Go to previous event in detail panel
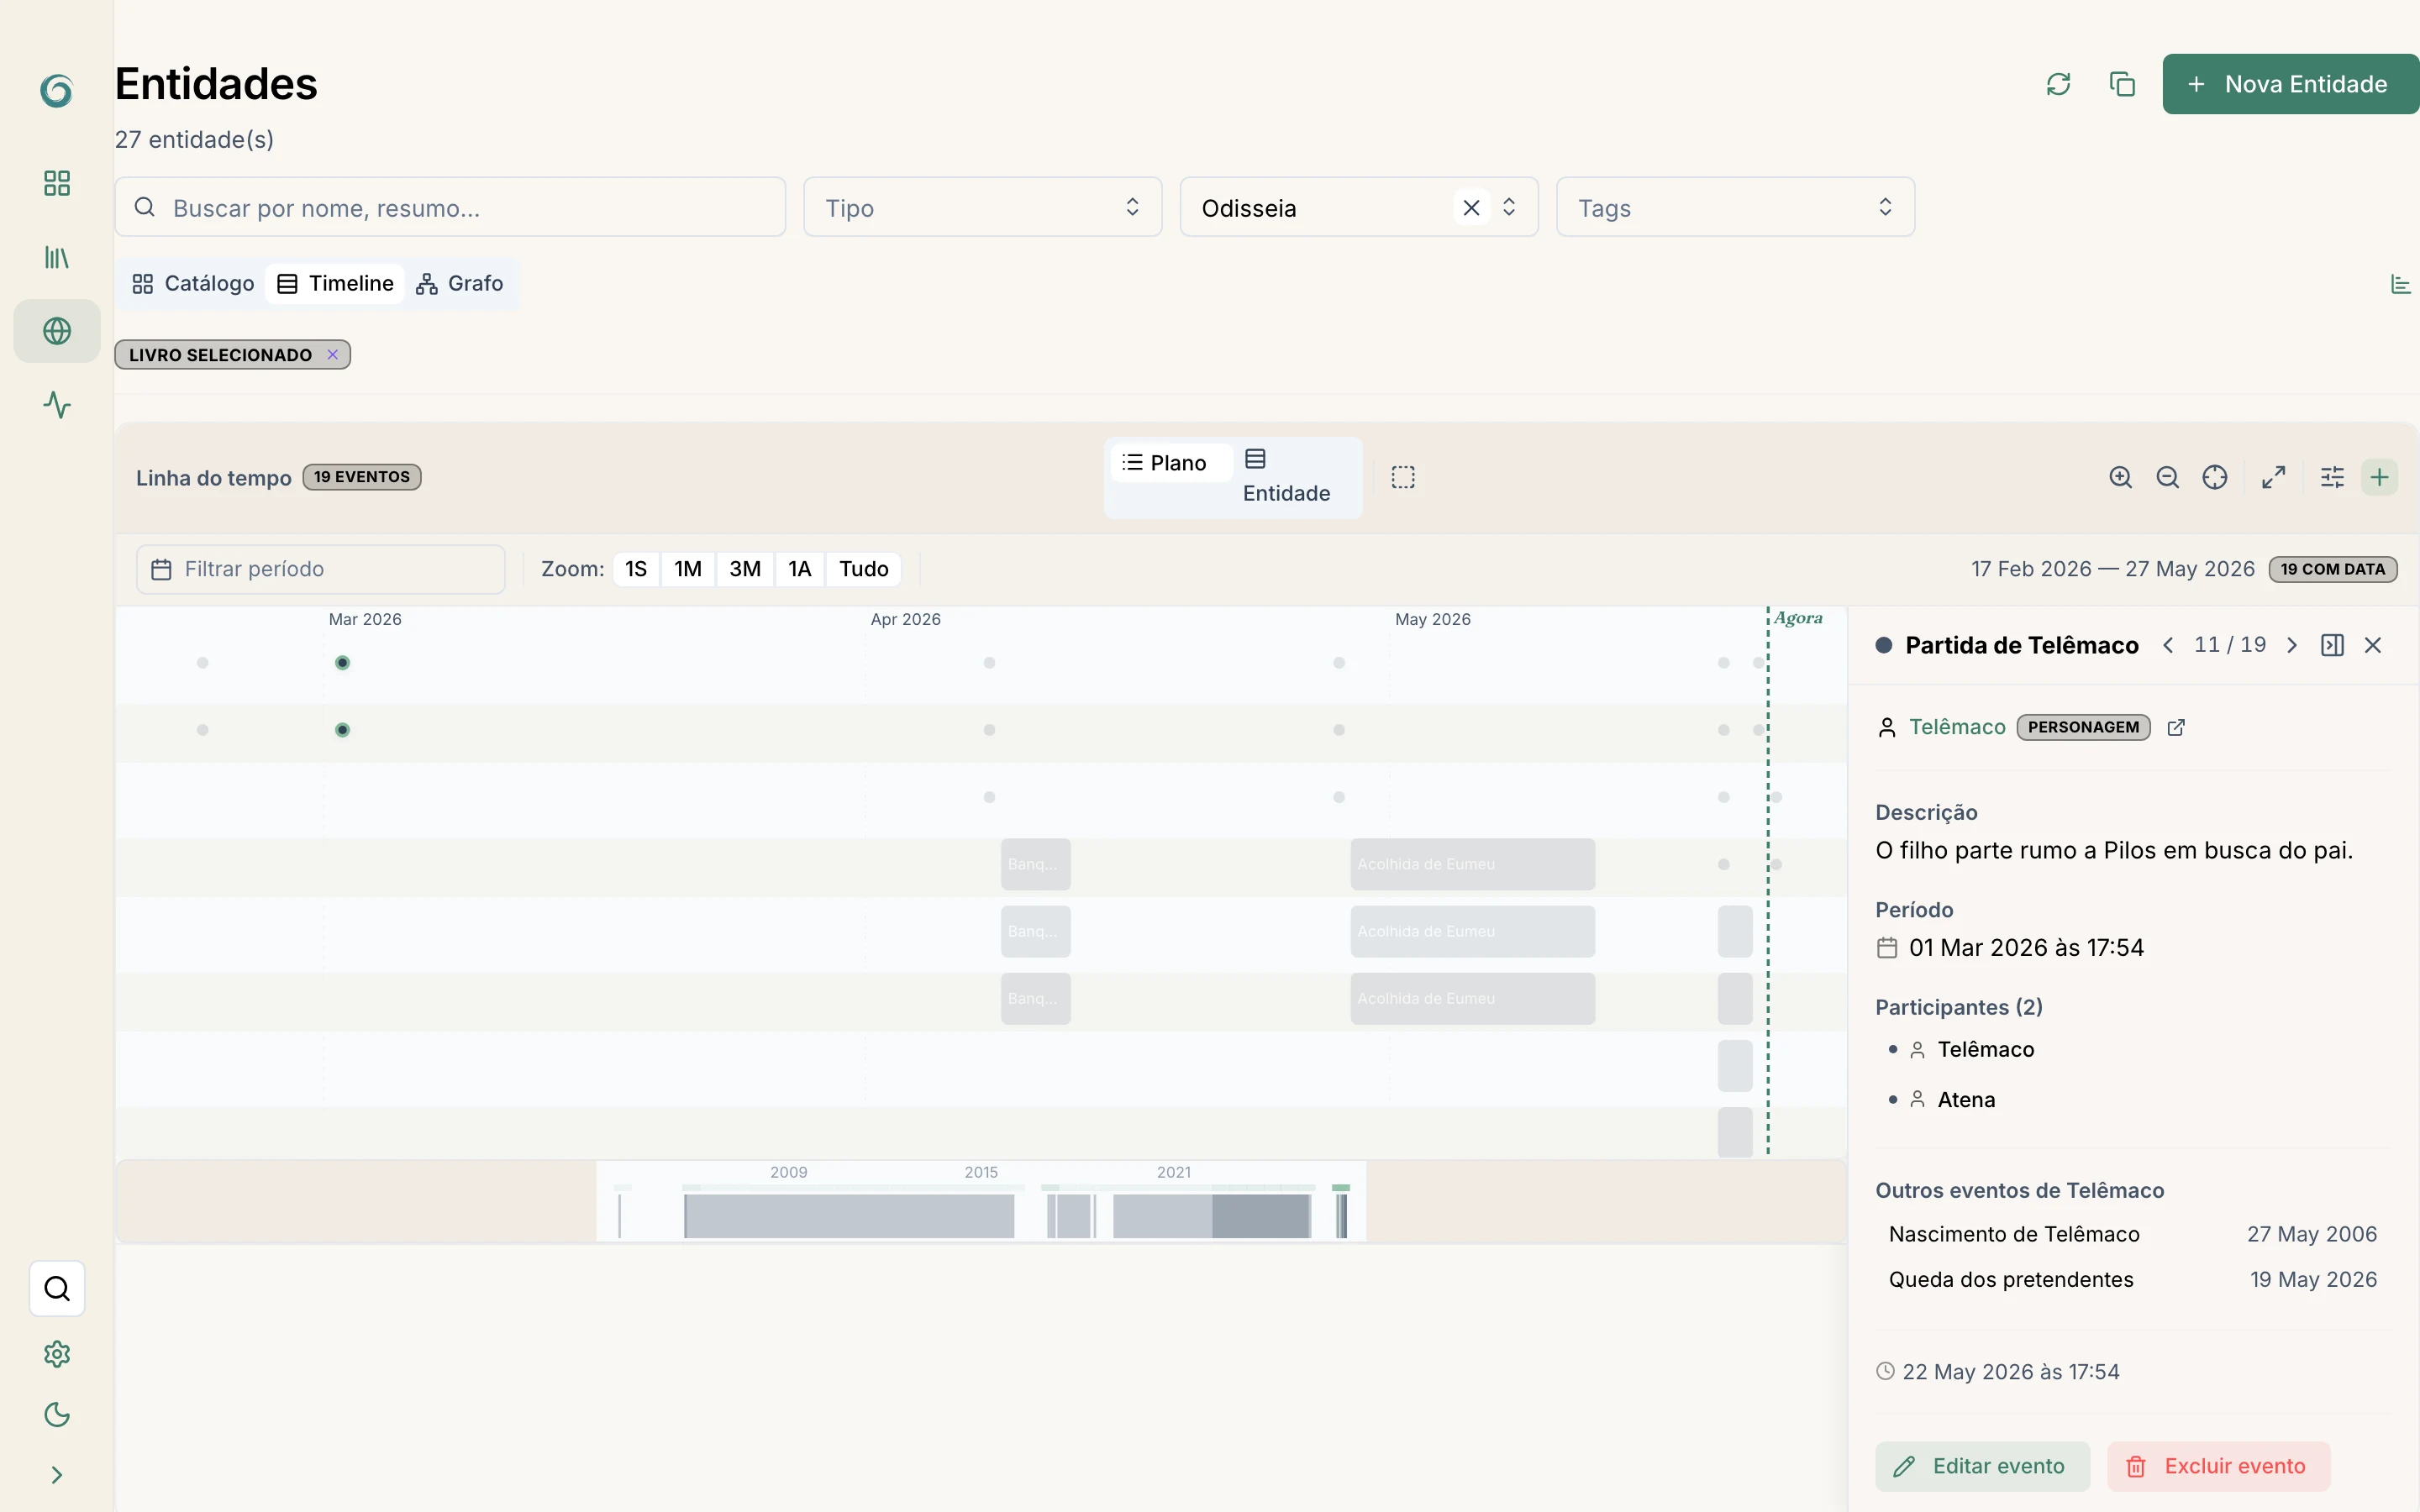This screenshot has width=2420, height=1512. point(2168,645)
